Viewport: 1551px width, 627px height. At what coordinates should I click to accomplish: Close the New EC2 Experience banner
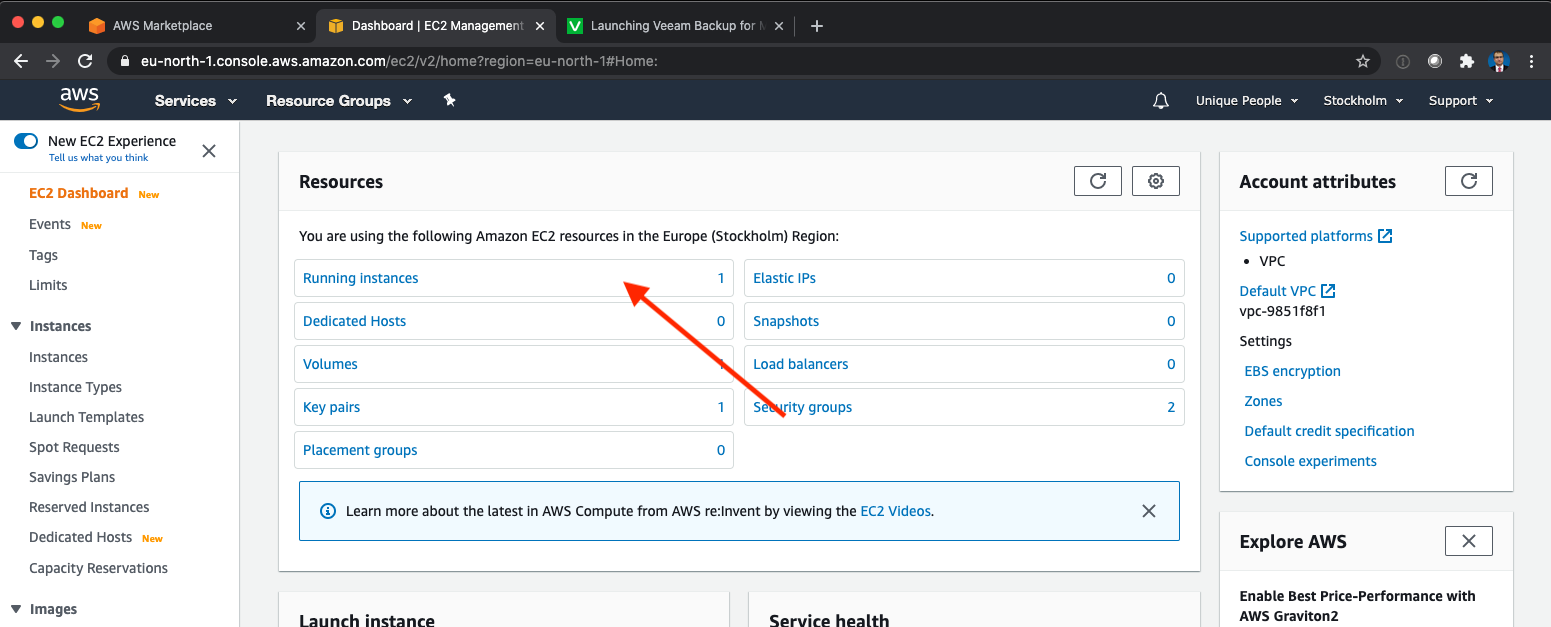click(209, 151)
